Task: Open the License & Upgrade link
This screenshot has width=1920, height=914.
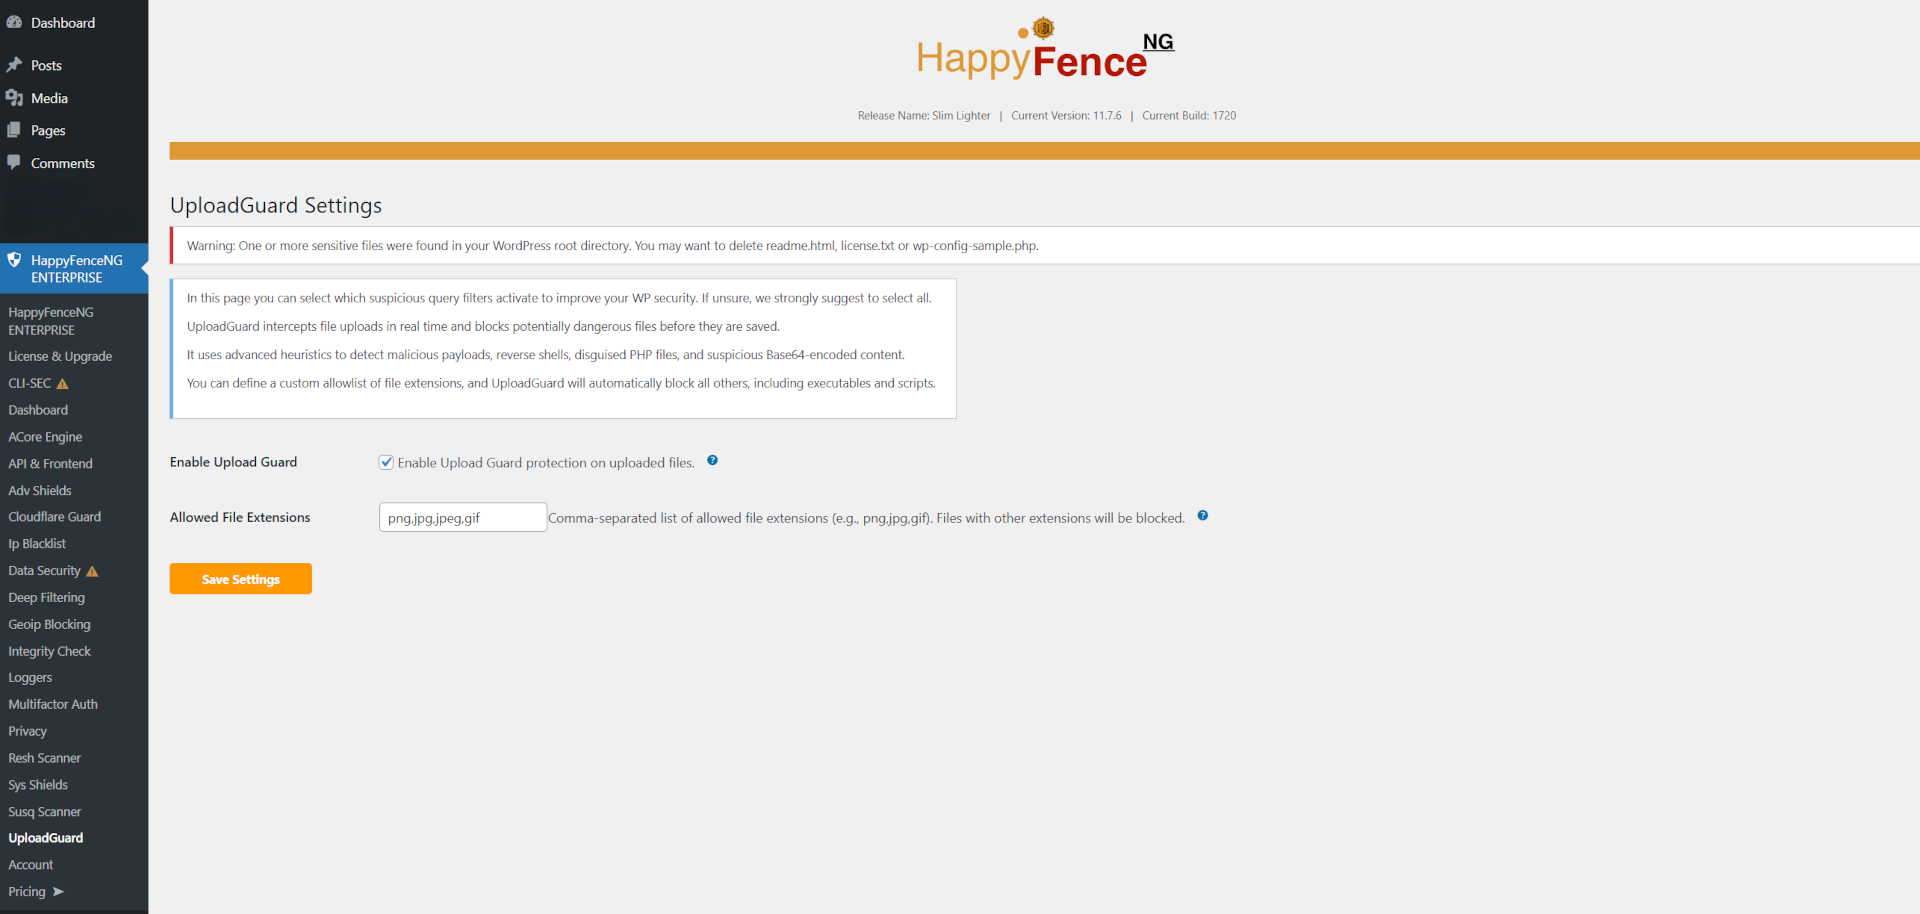Action: (x=60, y=356)
